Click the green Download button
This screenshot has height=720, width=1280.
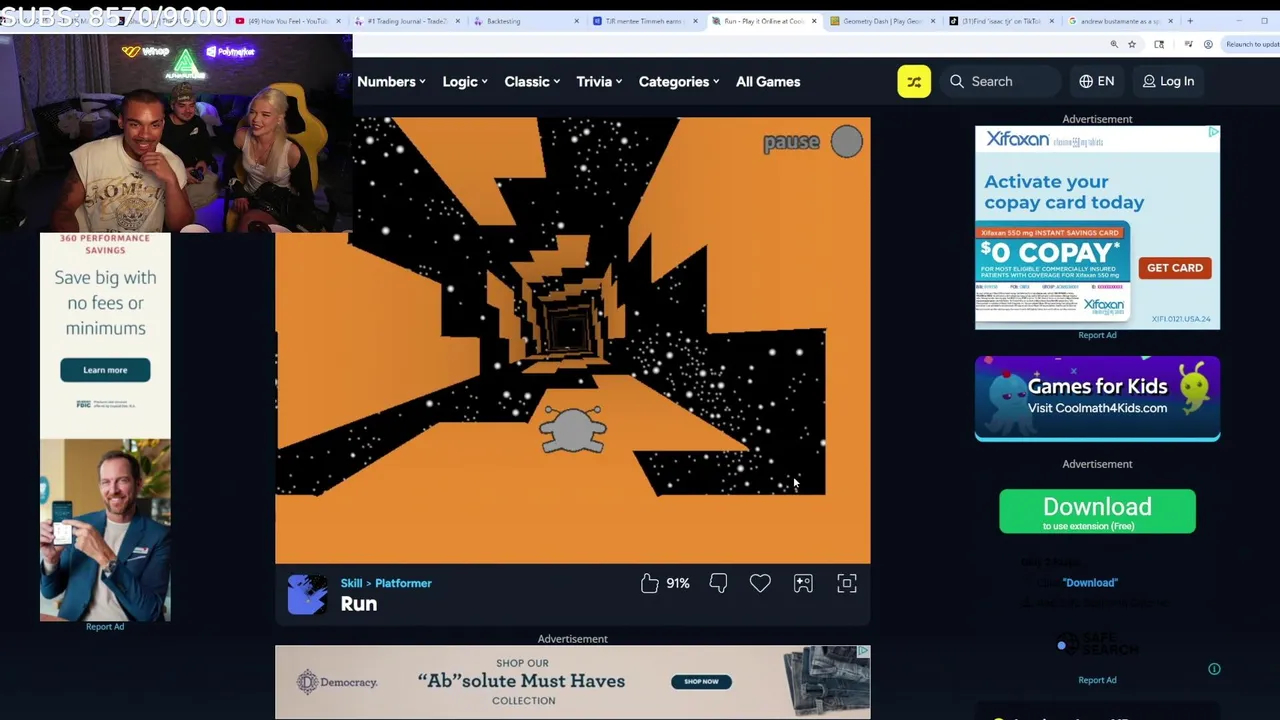coord(1097,511)
